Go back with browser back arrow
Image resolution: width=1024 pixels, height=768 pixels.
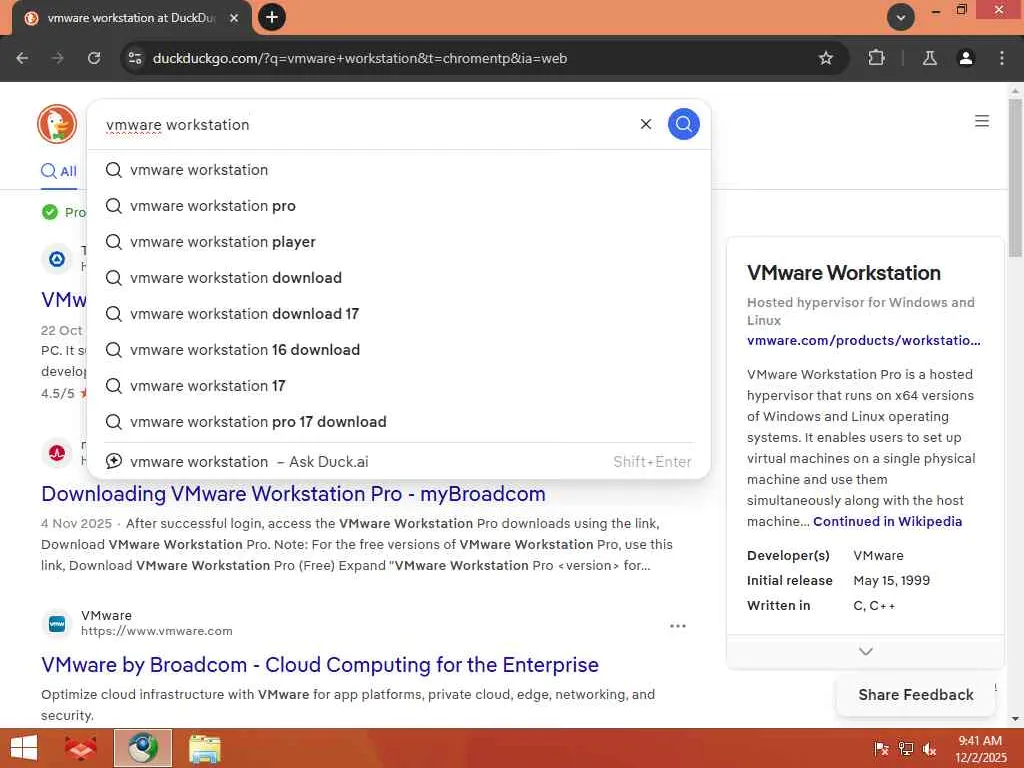point(22,58)
